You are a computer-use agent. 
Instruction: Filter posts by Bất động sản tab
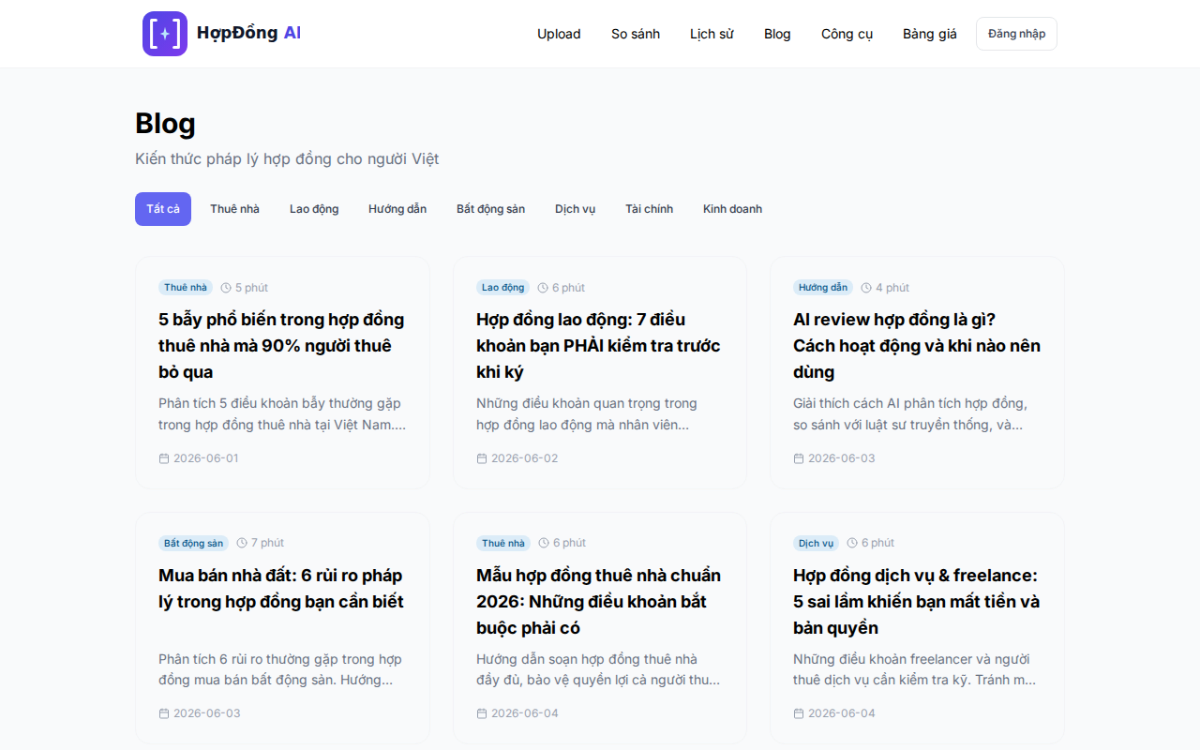click(x=491, y=209)
